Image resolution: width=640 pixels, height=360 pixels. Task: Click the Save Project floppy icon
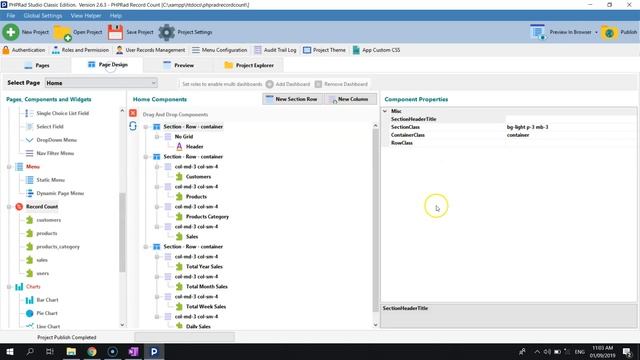(115, 32)
